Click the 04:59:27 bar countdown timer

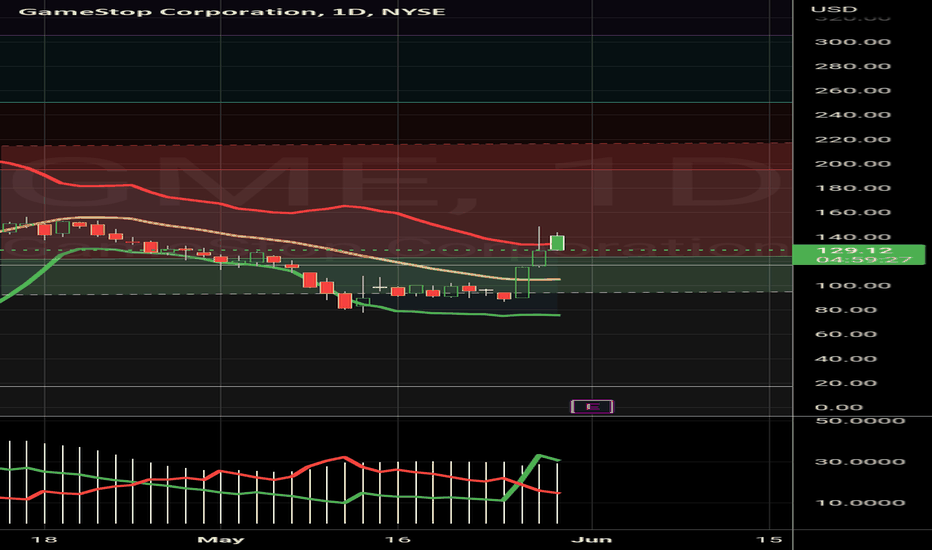(x=864, y=260)
